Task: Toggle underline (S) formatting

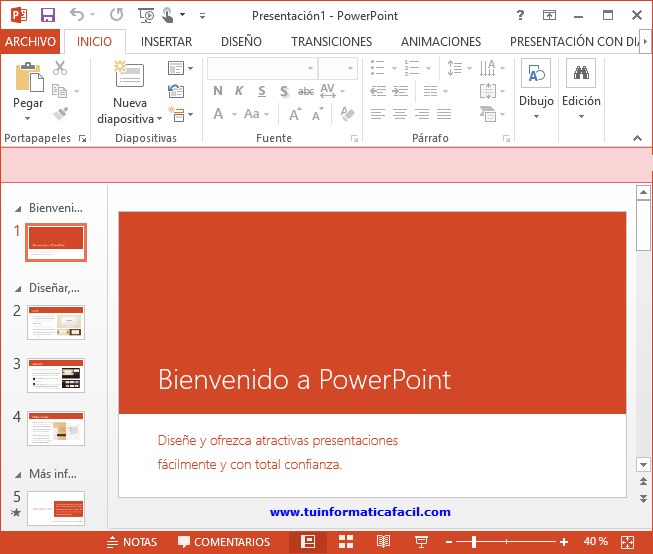Action: [262, 91]
